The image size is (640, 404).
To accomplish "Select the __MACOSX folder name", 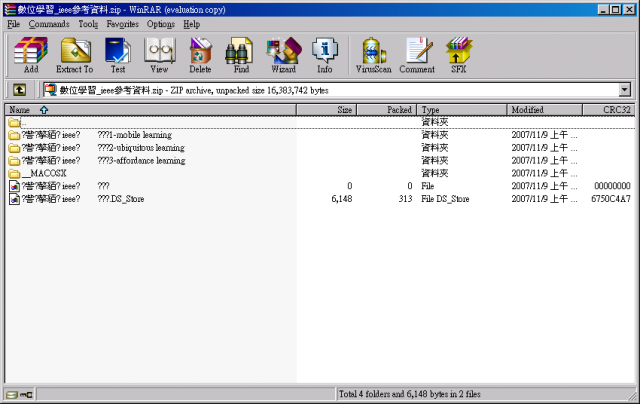I will point(44,173).
